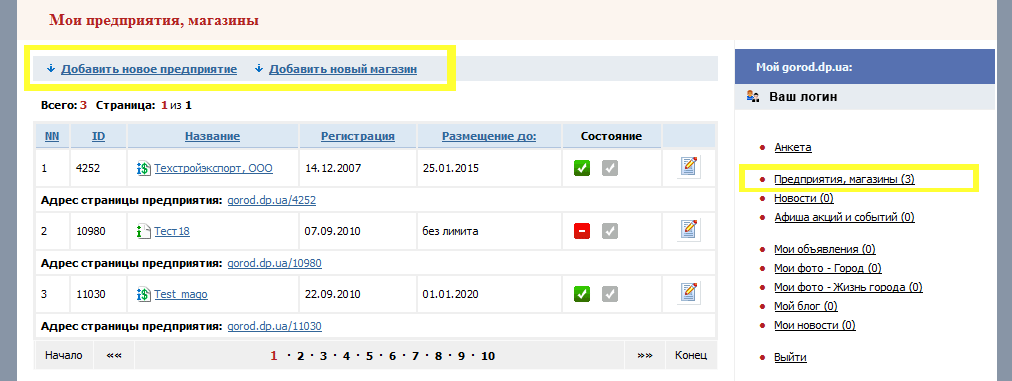Open Анкета in sidebar menu
This screenshot has width=1012, height=381.
pyautogui.click(x=793, y=147)
